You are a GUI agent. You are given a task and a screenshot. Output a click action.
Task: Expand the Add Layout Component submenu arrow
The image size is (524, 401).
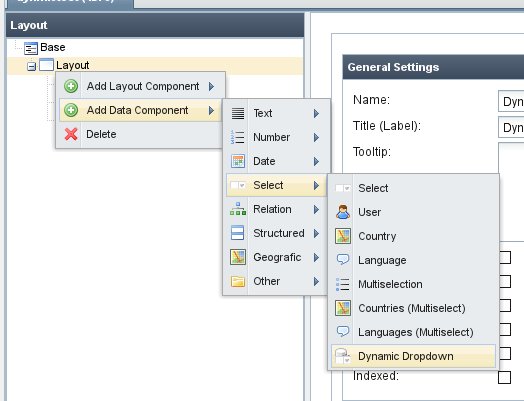click(211, 87)
